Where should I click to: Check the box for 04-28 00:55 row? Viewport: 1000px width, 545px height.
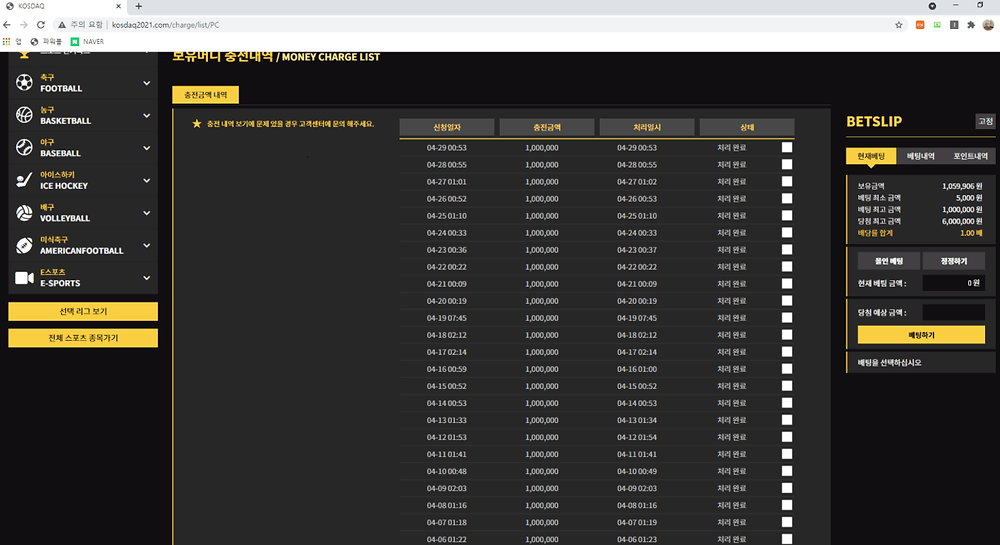(787, 164)
